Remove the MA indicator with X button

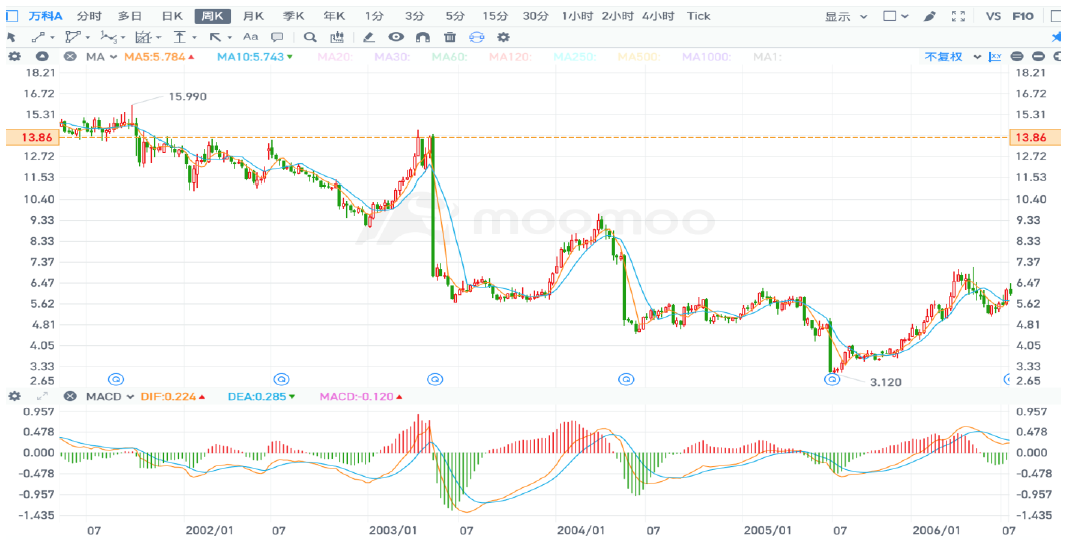pos(70,56)
